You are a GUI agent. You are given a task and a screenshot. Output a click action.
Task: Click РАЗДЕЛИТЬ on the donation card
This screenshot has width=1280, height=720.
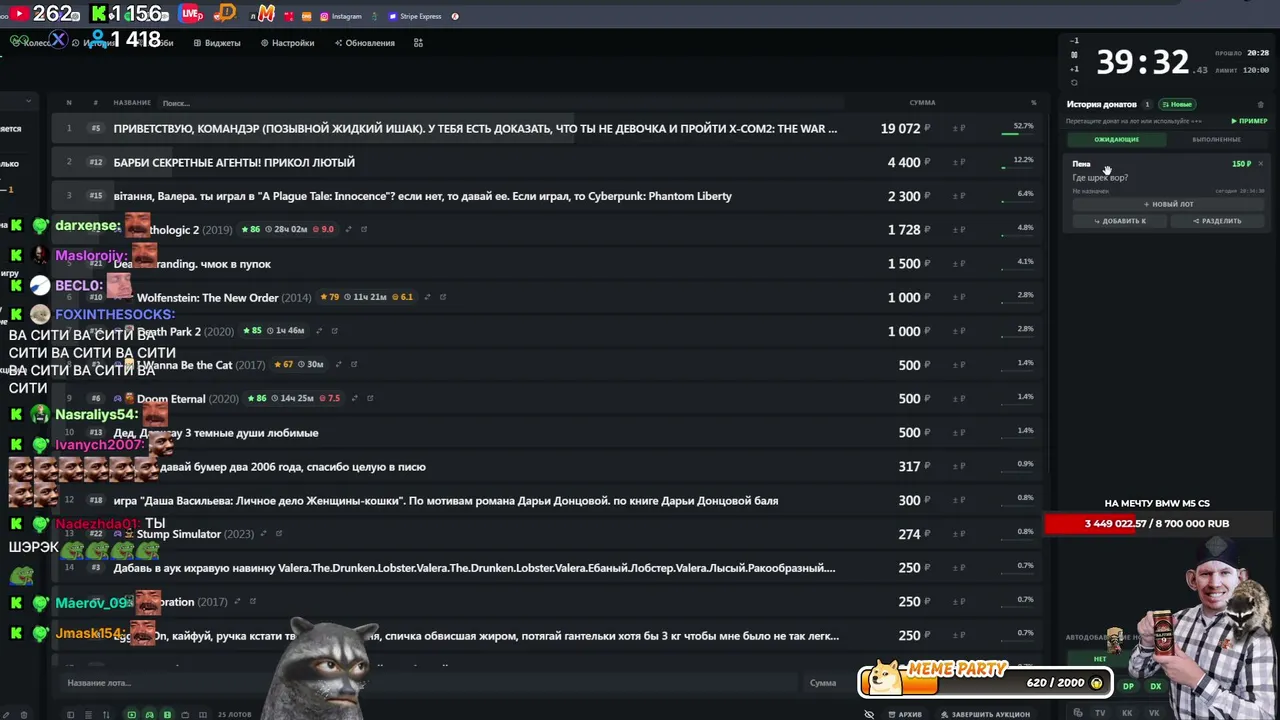(x=1217, y=221)
